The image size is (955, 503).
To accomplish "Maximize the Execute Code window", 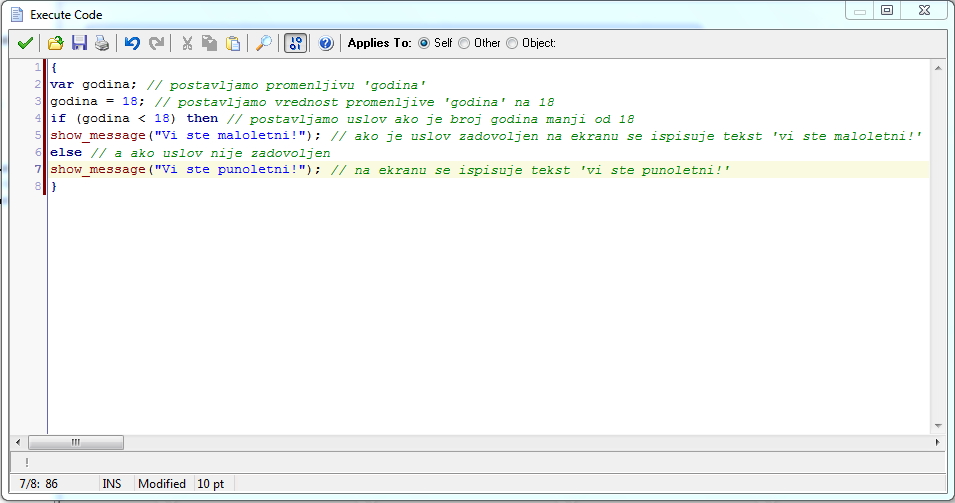I will pyautogui.click(x=887, y=10).
